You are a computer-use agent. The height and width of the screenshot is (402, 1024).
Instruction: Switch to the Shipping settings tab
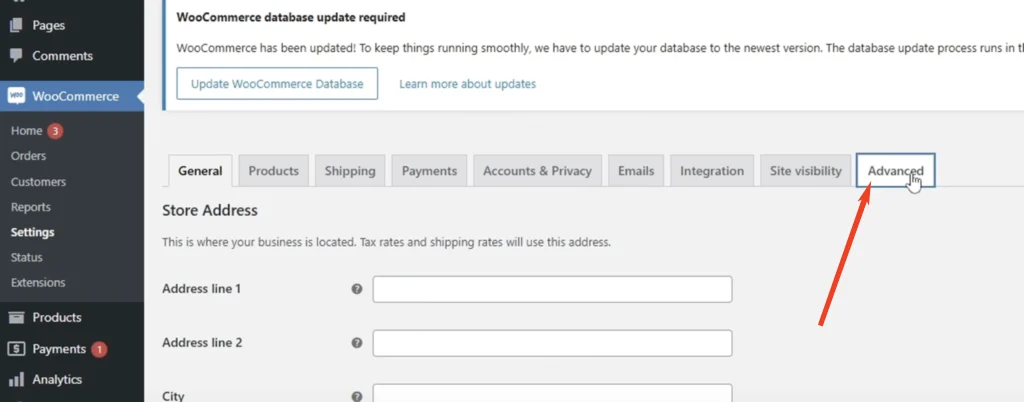click(350, 171)
